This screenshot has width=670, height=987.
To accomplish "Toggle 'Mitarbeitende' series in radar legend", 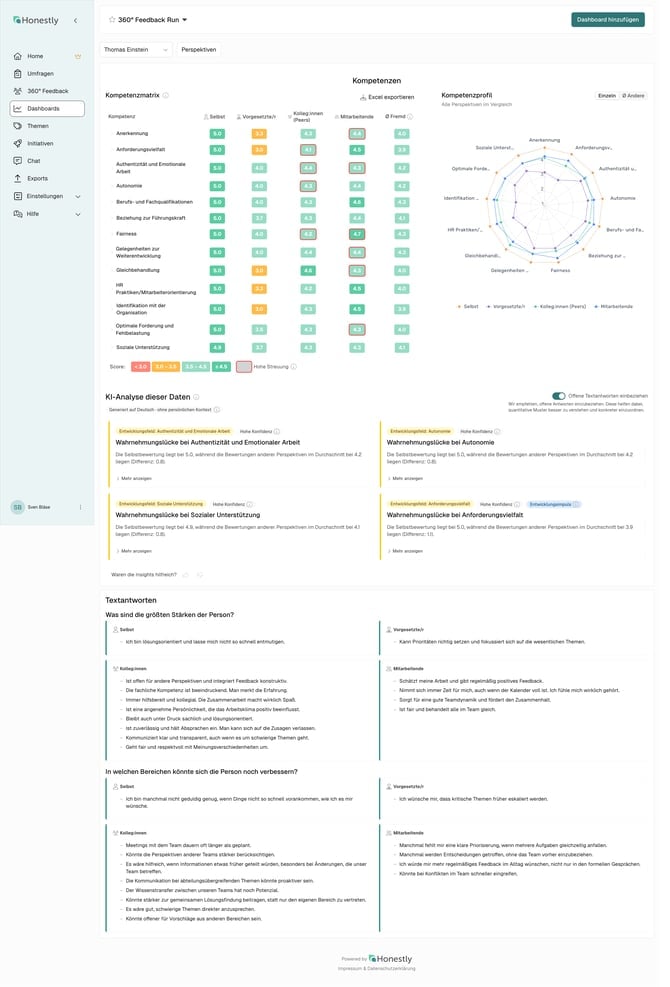I will 614,307.
